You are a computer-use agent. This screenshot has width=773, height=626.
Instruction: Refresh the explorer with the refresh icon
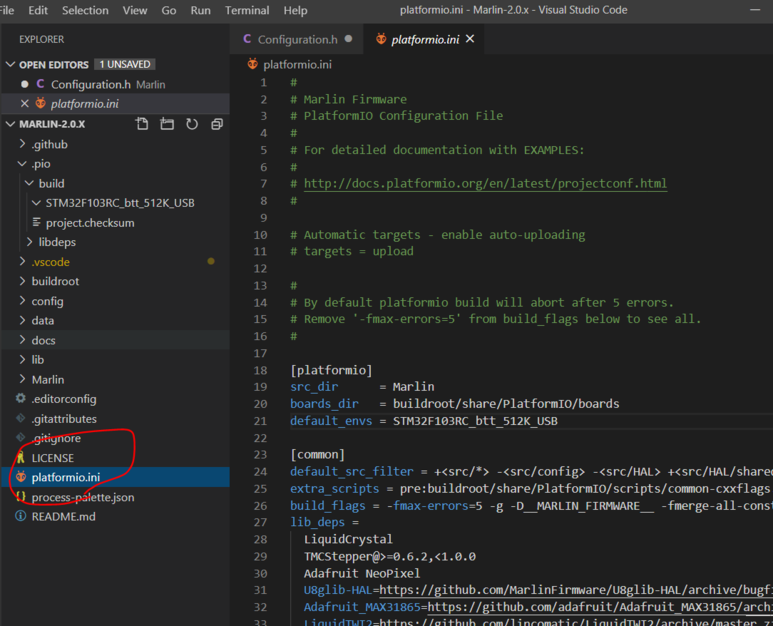pyautogui.click(x=192, y=124)
